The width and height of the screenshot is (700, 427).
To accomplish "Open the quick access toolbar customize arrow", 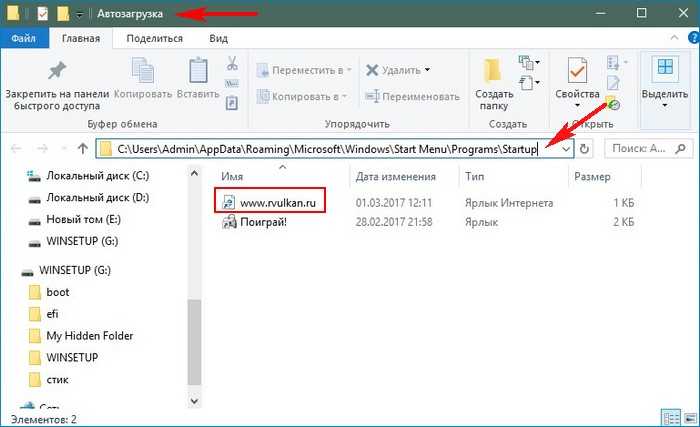I will [x=79, y=14].
